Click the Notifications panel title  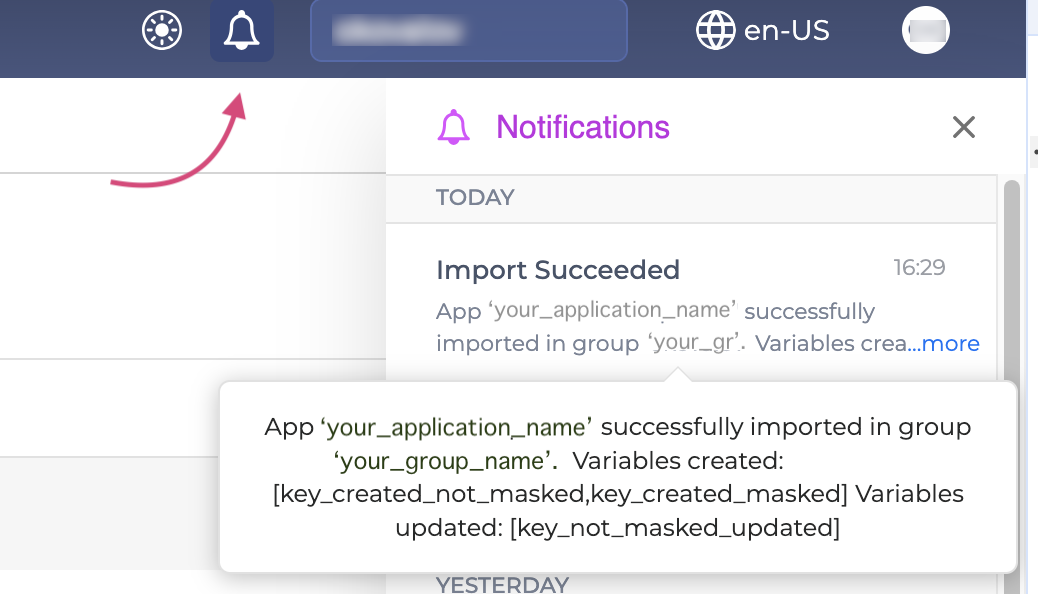pos(581,127)
